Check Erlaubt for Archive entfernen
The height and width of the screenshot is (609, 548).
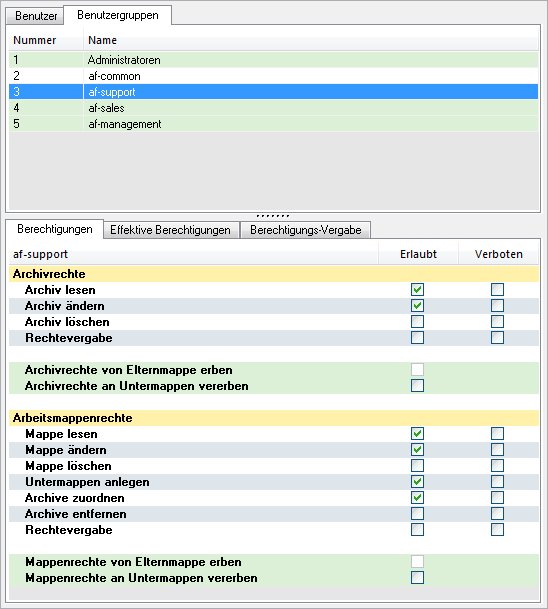418,514
